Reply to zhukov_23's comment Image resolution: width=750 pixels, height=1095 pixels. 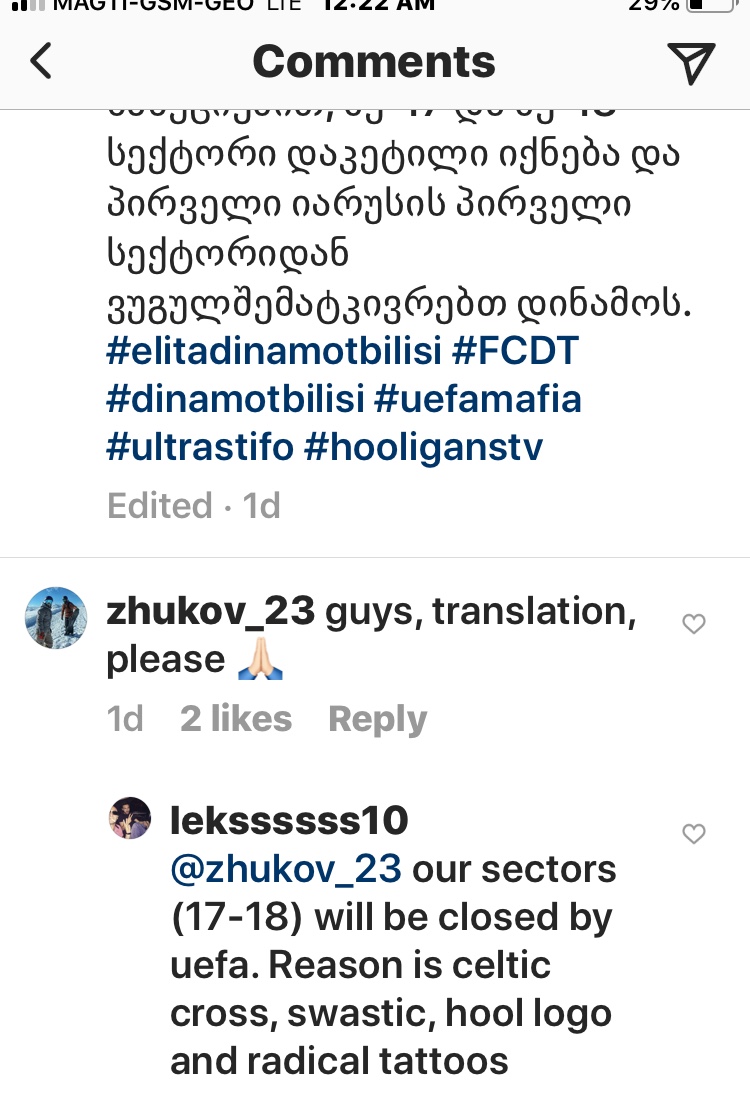[377, 719]
